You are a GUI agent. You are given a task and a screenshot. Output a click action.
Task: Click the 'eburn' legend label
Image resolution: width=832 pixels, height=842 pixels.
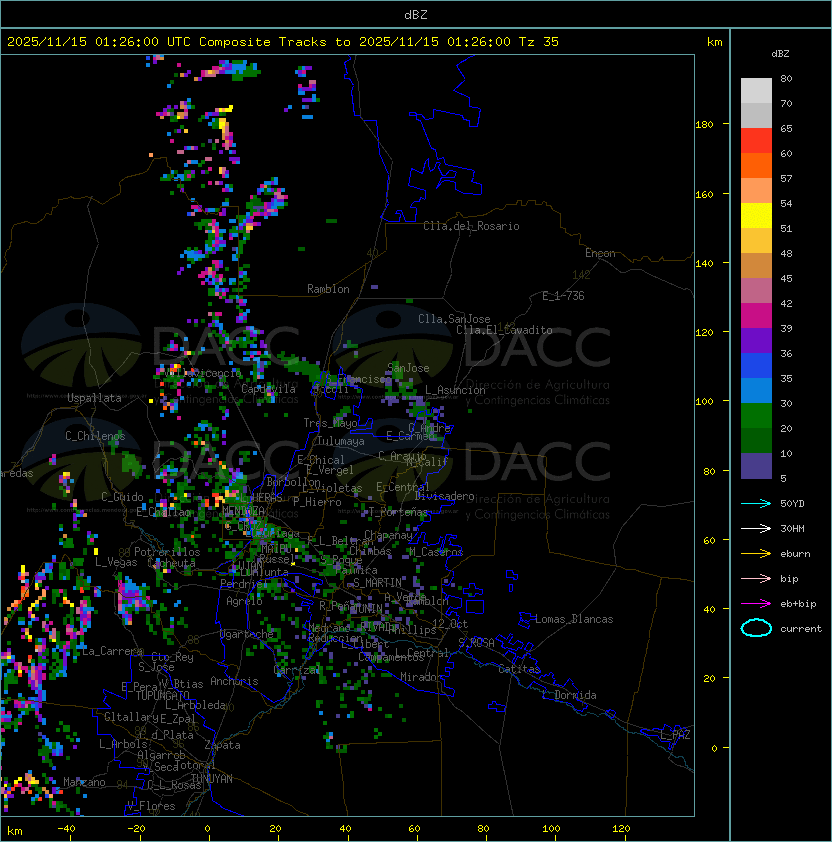pyautogui.click(x=795, y=554)
